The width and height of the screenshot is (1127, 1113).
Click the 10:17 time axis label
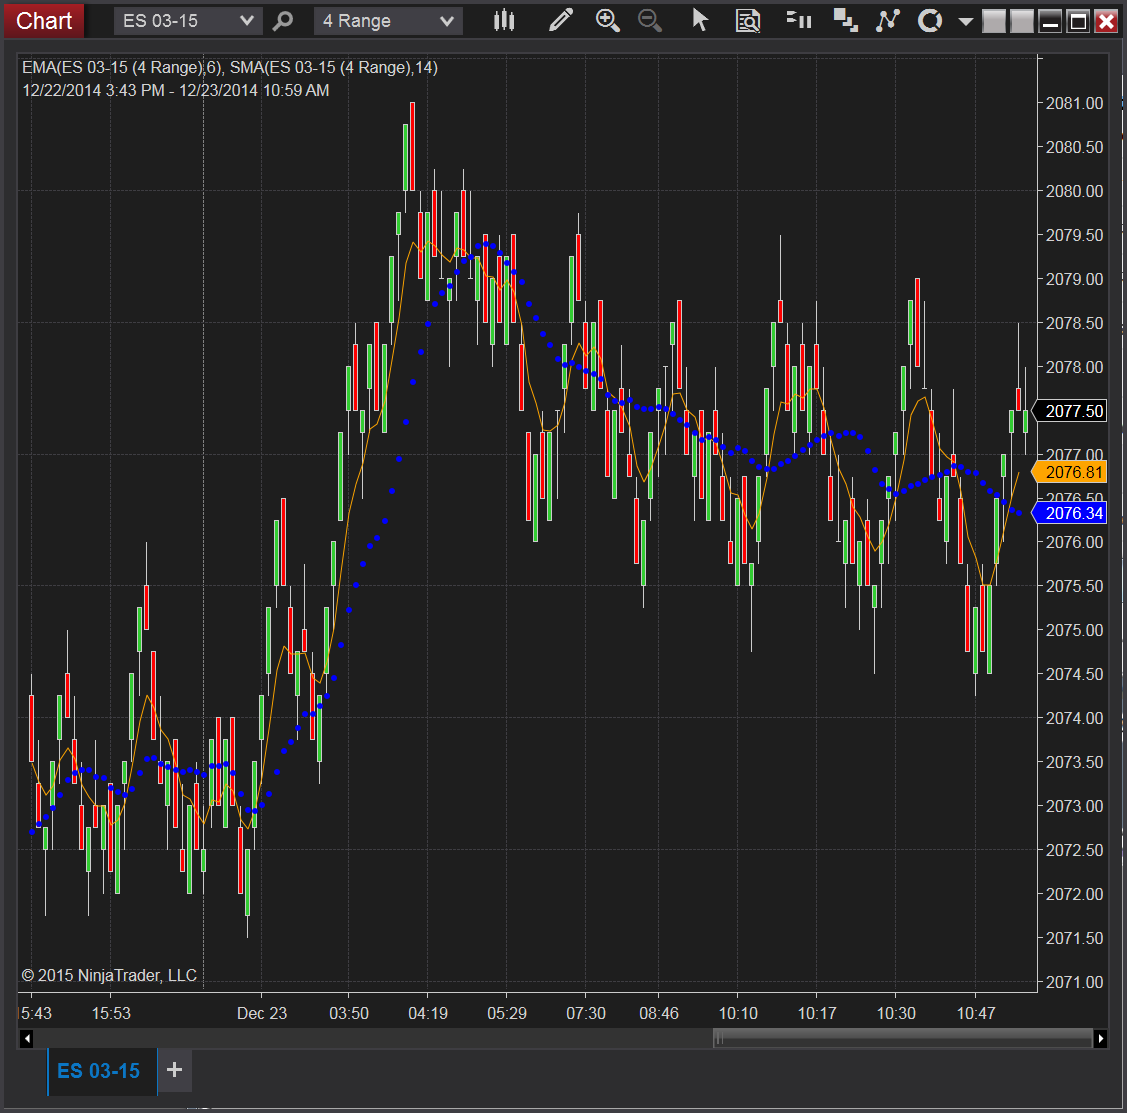pyautogui.click(x=817, y=1013)
